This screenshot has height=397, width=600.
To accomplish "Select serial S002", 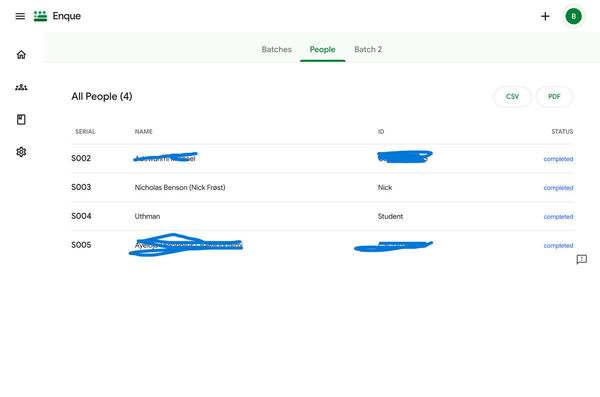I will tap(81, 158).
